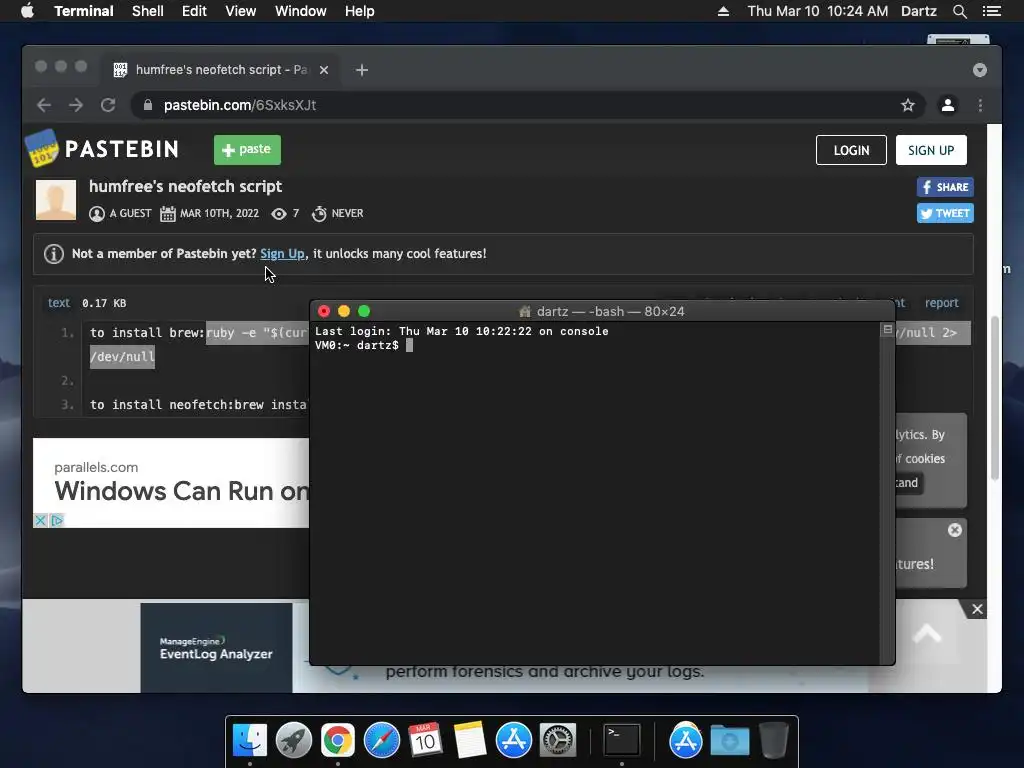Click the ManageEngine EventLog Analyzer ad

tap(216, 647)
